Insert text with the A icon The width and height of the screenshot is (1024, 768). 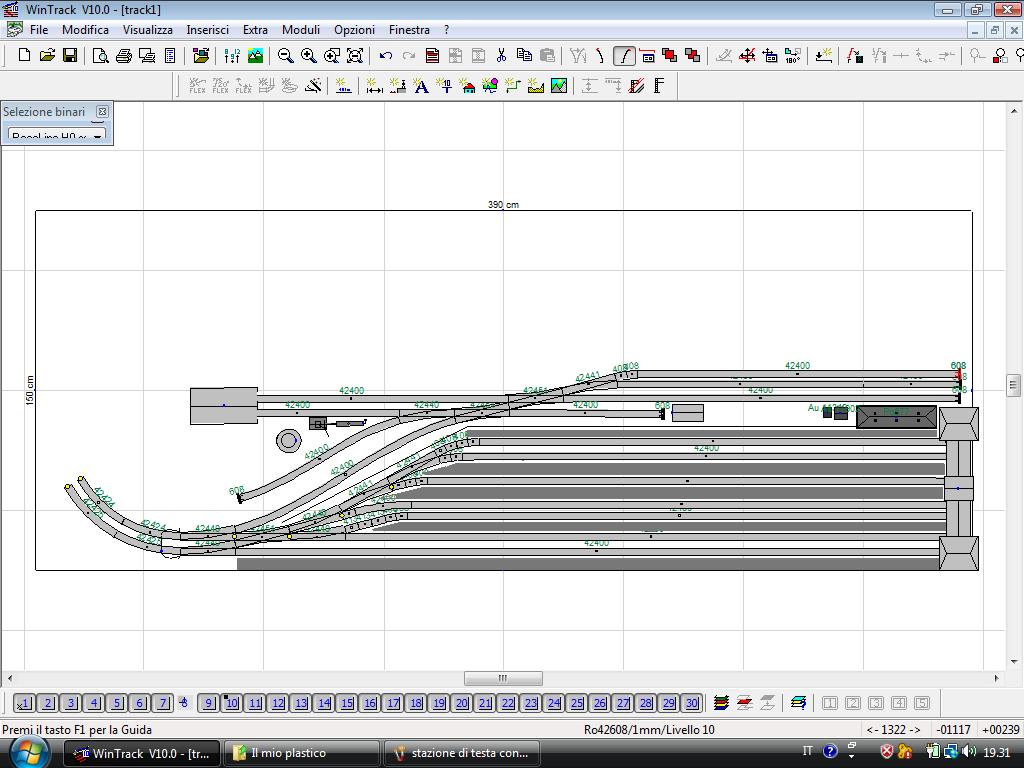point(421,86)
